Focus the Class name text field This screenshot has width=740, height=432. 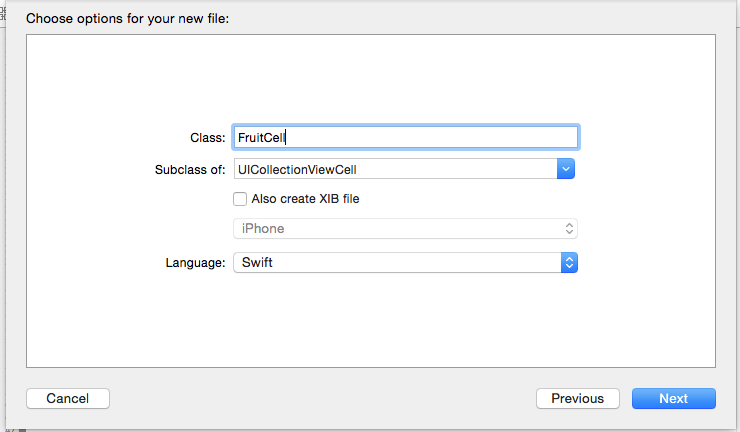[x=405, y=137]
